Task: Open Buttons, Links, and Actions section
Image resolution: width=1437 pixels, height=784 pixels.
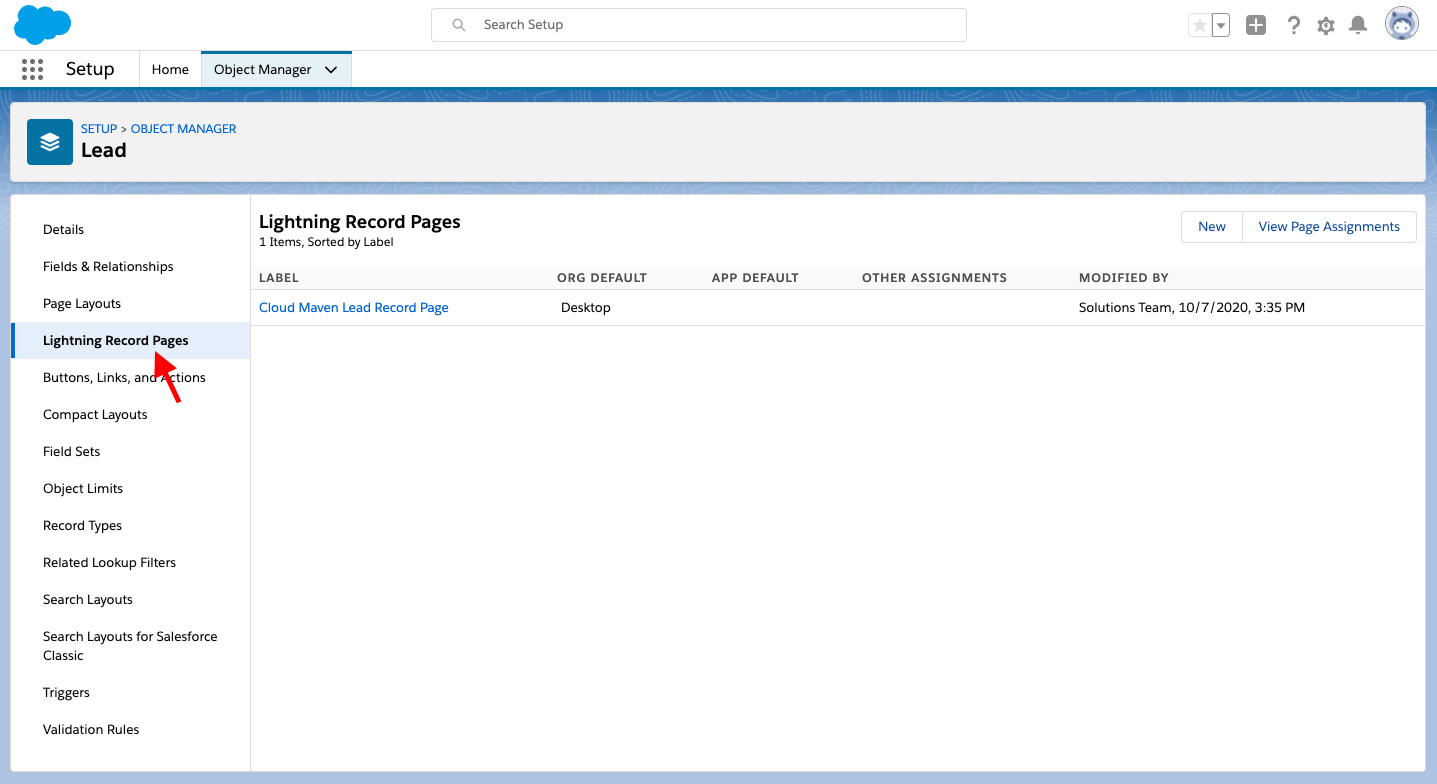Action: tap(124, 378)
